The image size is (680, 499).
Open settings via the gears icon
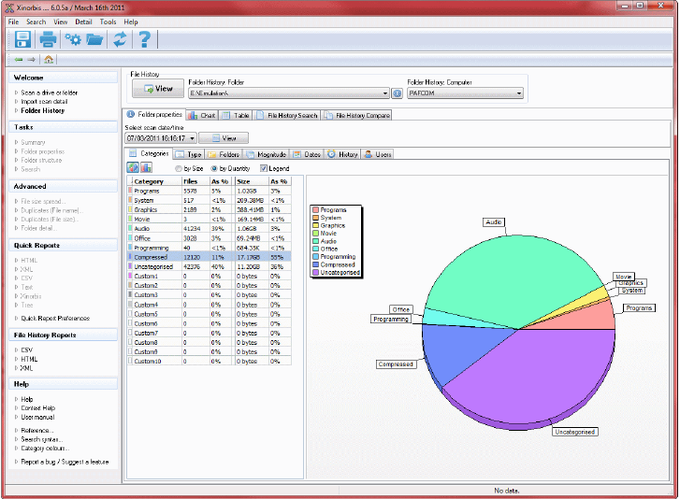tap(73, 40)
